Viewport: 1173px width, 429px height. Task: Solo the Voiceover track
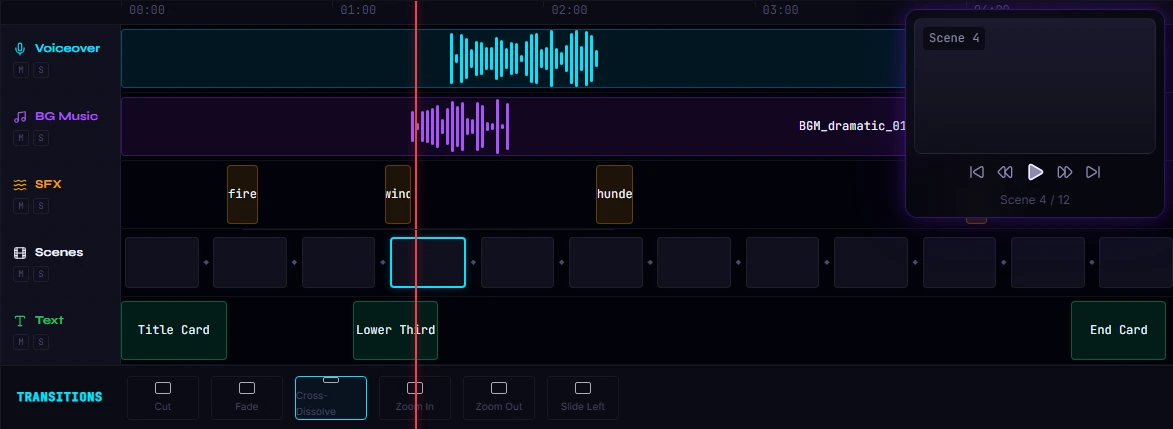coord(40,70)
